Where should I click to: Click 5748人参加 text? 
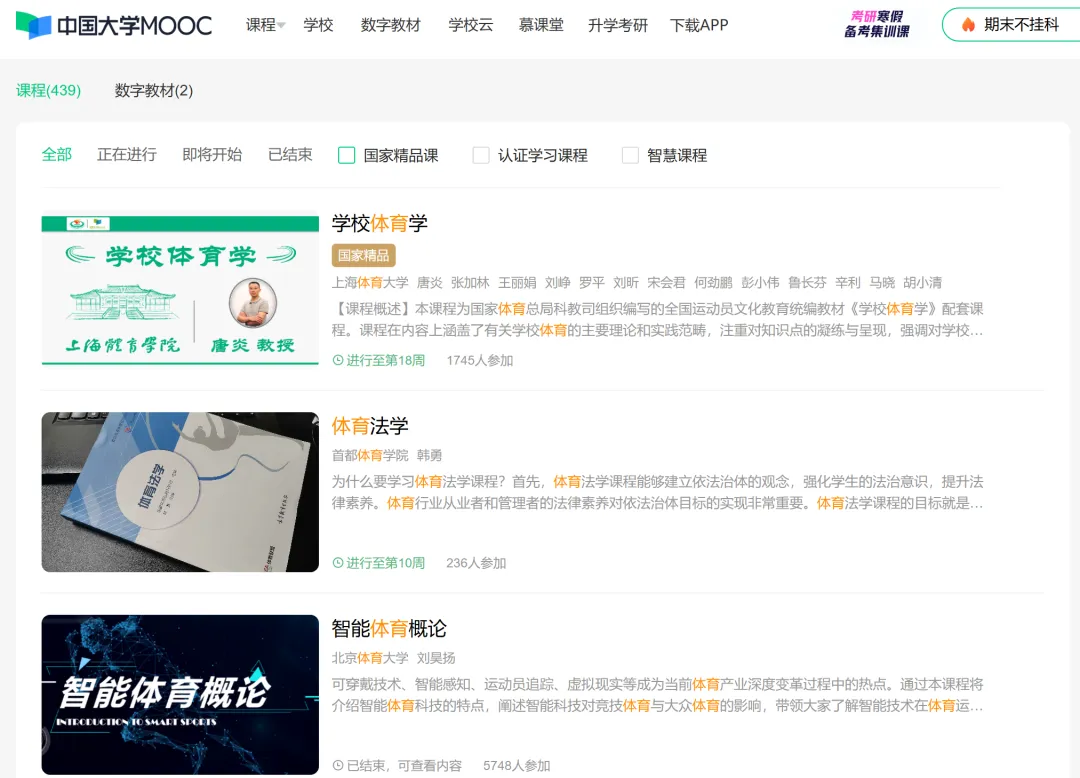tap(517, 766)
